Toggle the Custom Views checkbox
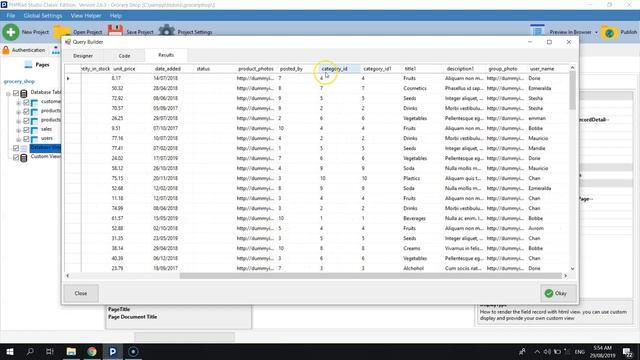 tap(16, 157)
